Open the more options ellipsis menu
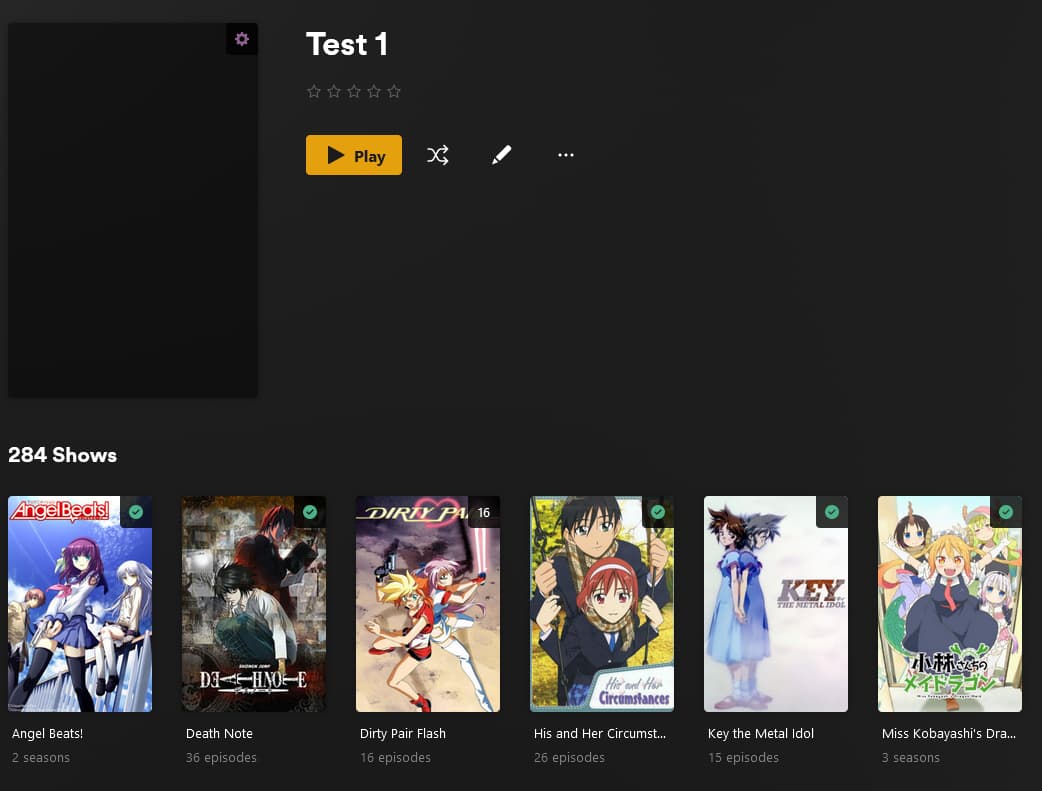 coord(566,155)
